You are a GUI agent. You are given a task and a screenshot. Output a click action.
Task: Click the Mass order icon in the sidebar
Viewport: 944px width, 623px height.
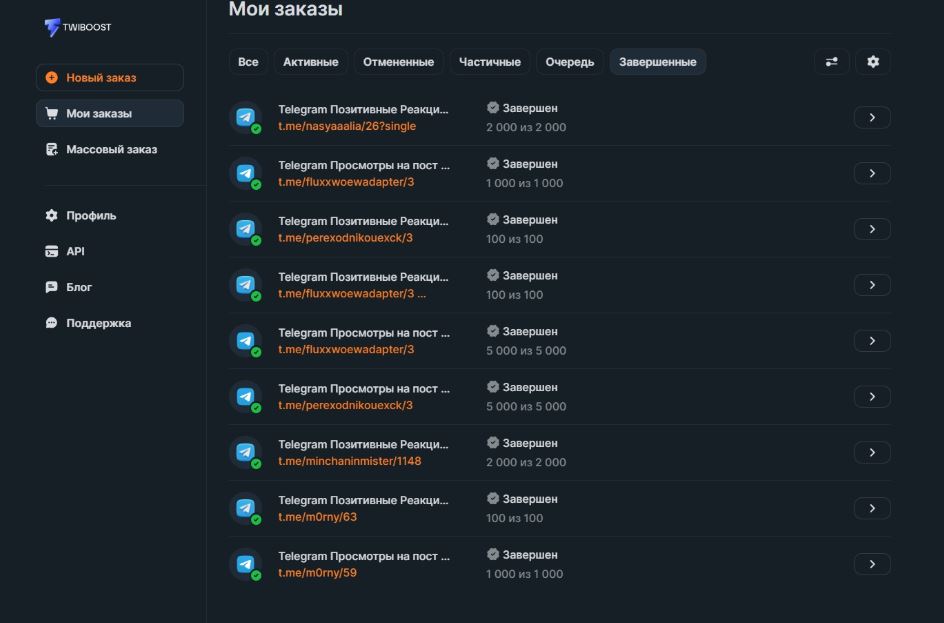coord(52,150)
